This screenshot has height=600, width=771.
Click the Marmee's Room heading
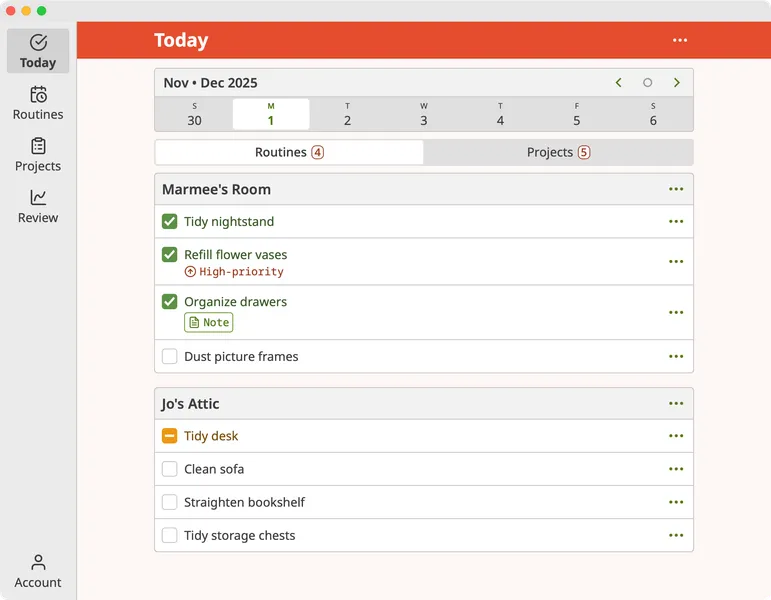(216, 189)
